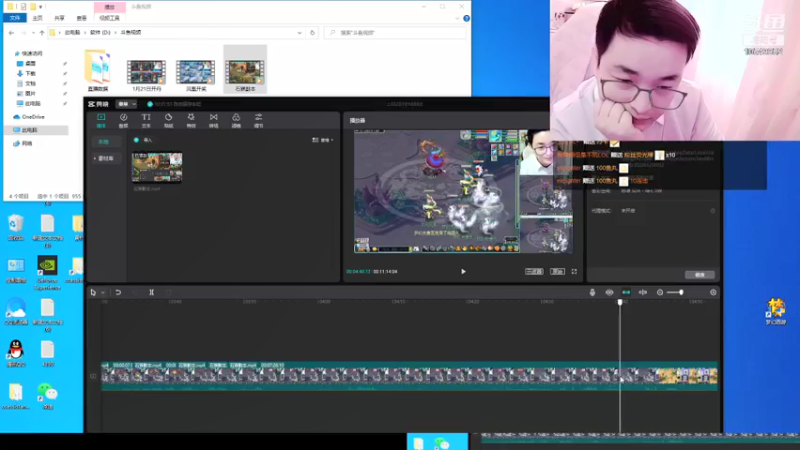
Task: Redo the timeline edit
Action: click(x=135, y=292)
